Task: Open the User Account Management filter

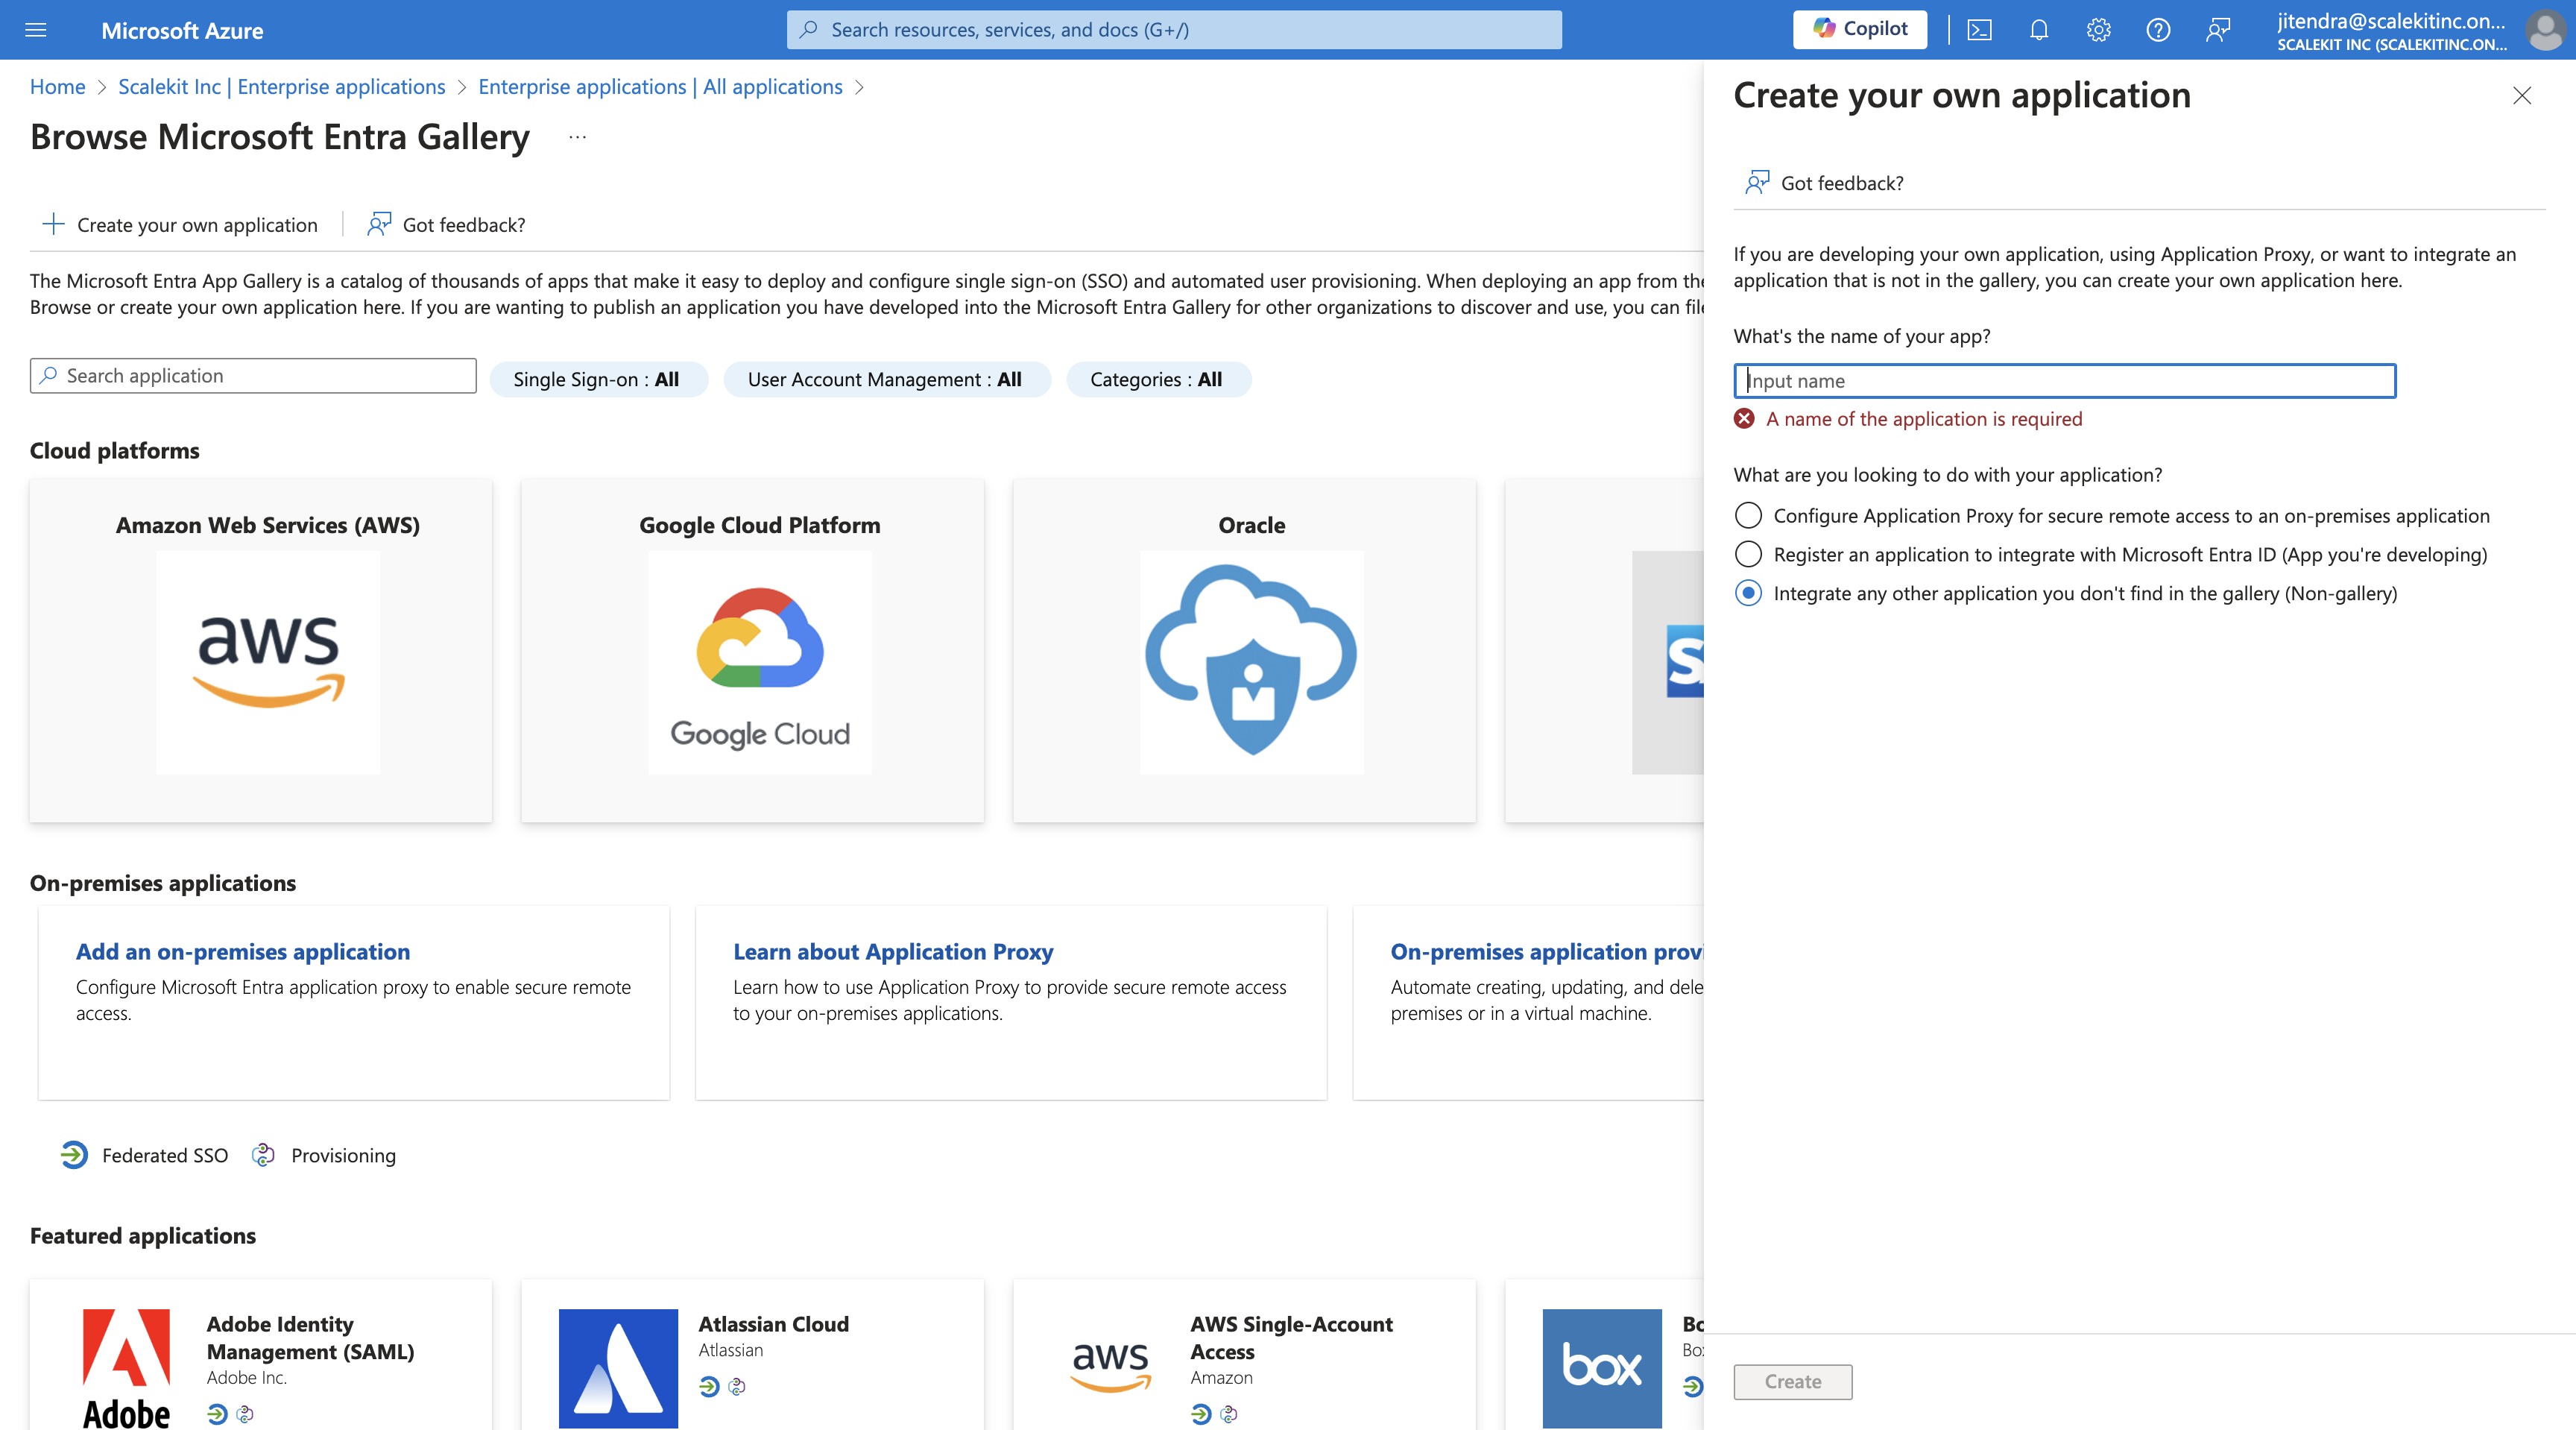Action: (x=886, y=379)
